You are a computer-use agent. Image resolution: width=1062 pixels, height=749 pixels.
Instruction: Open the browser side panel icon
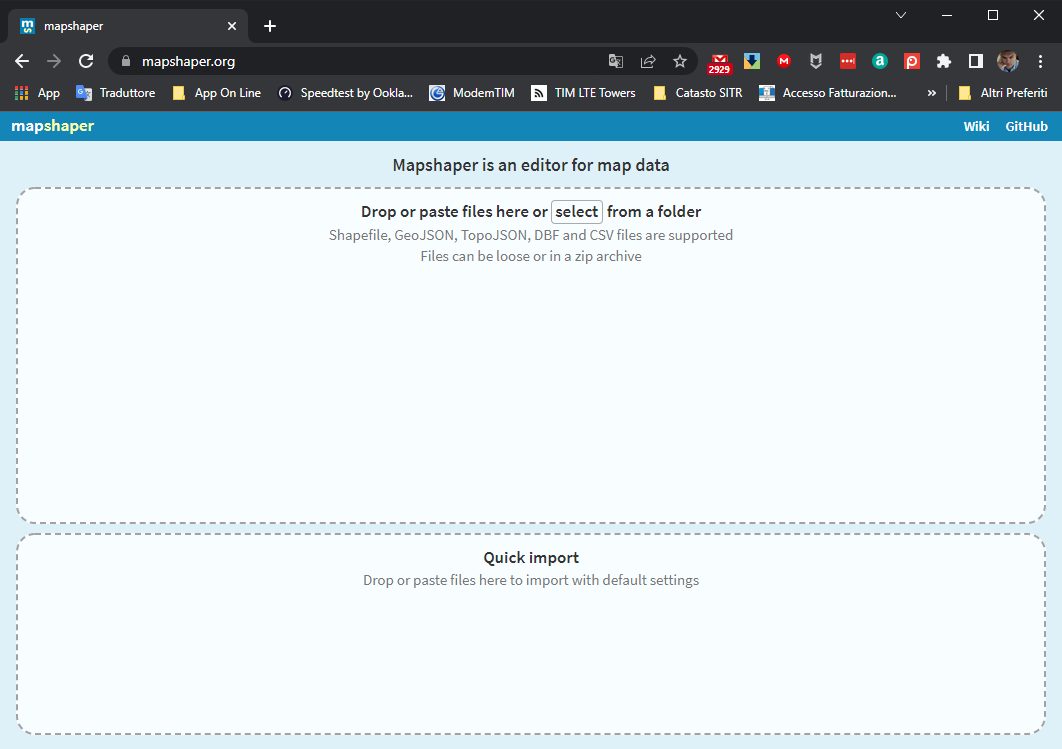pos(975,61)
